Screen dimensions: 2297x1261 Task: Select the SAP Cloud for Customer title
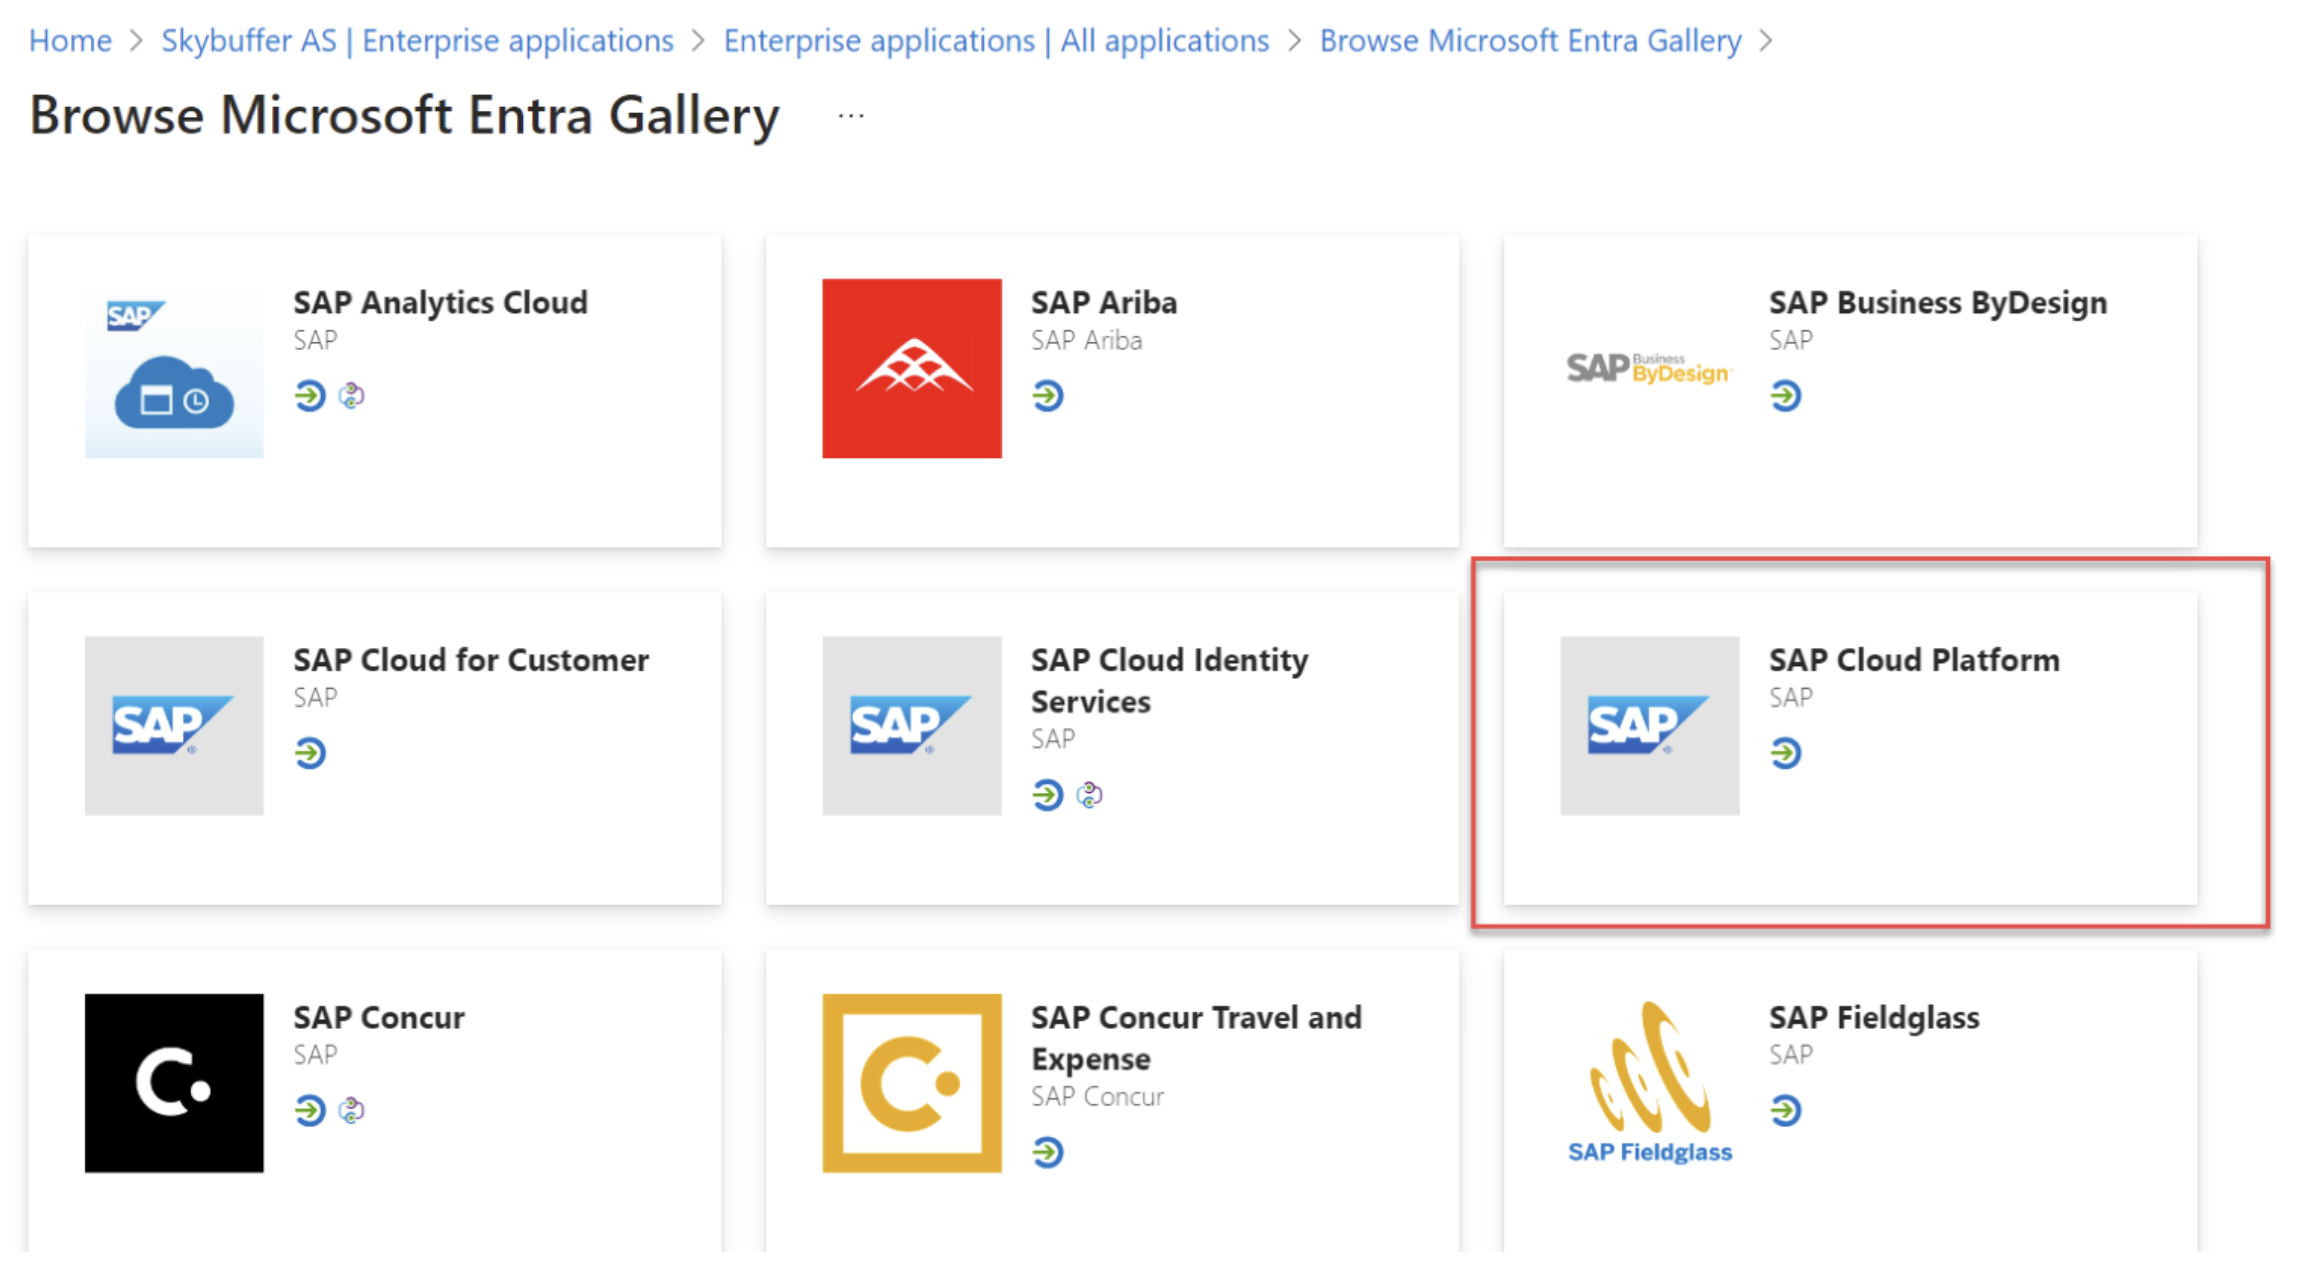point(471,660)
